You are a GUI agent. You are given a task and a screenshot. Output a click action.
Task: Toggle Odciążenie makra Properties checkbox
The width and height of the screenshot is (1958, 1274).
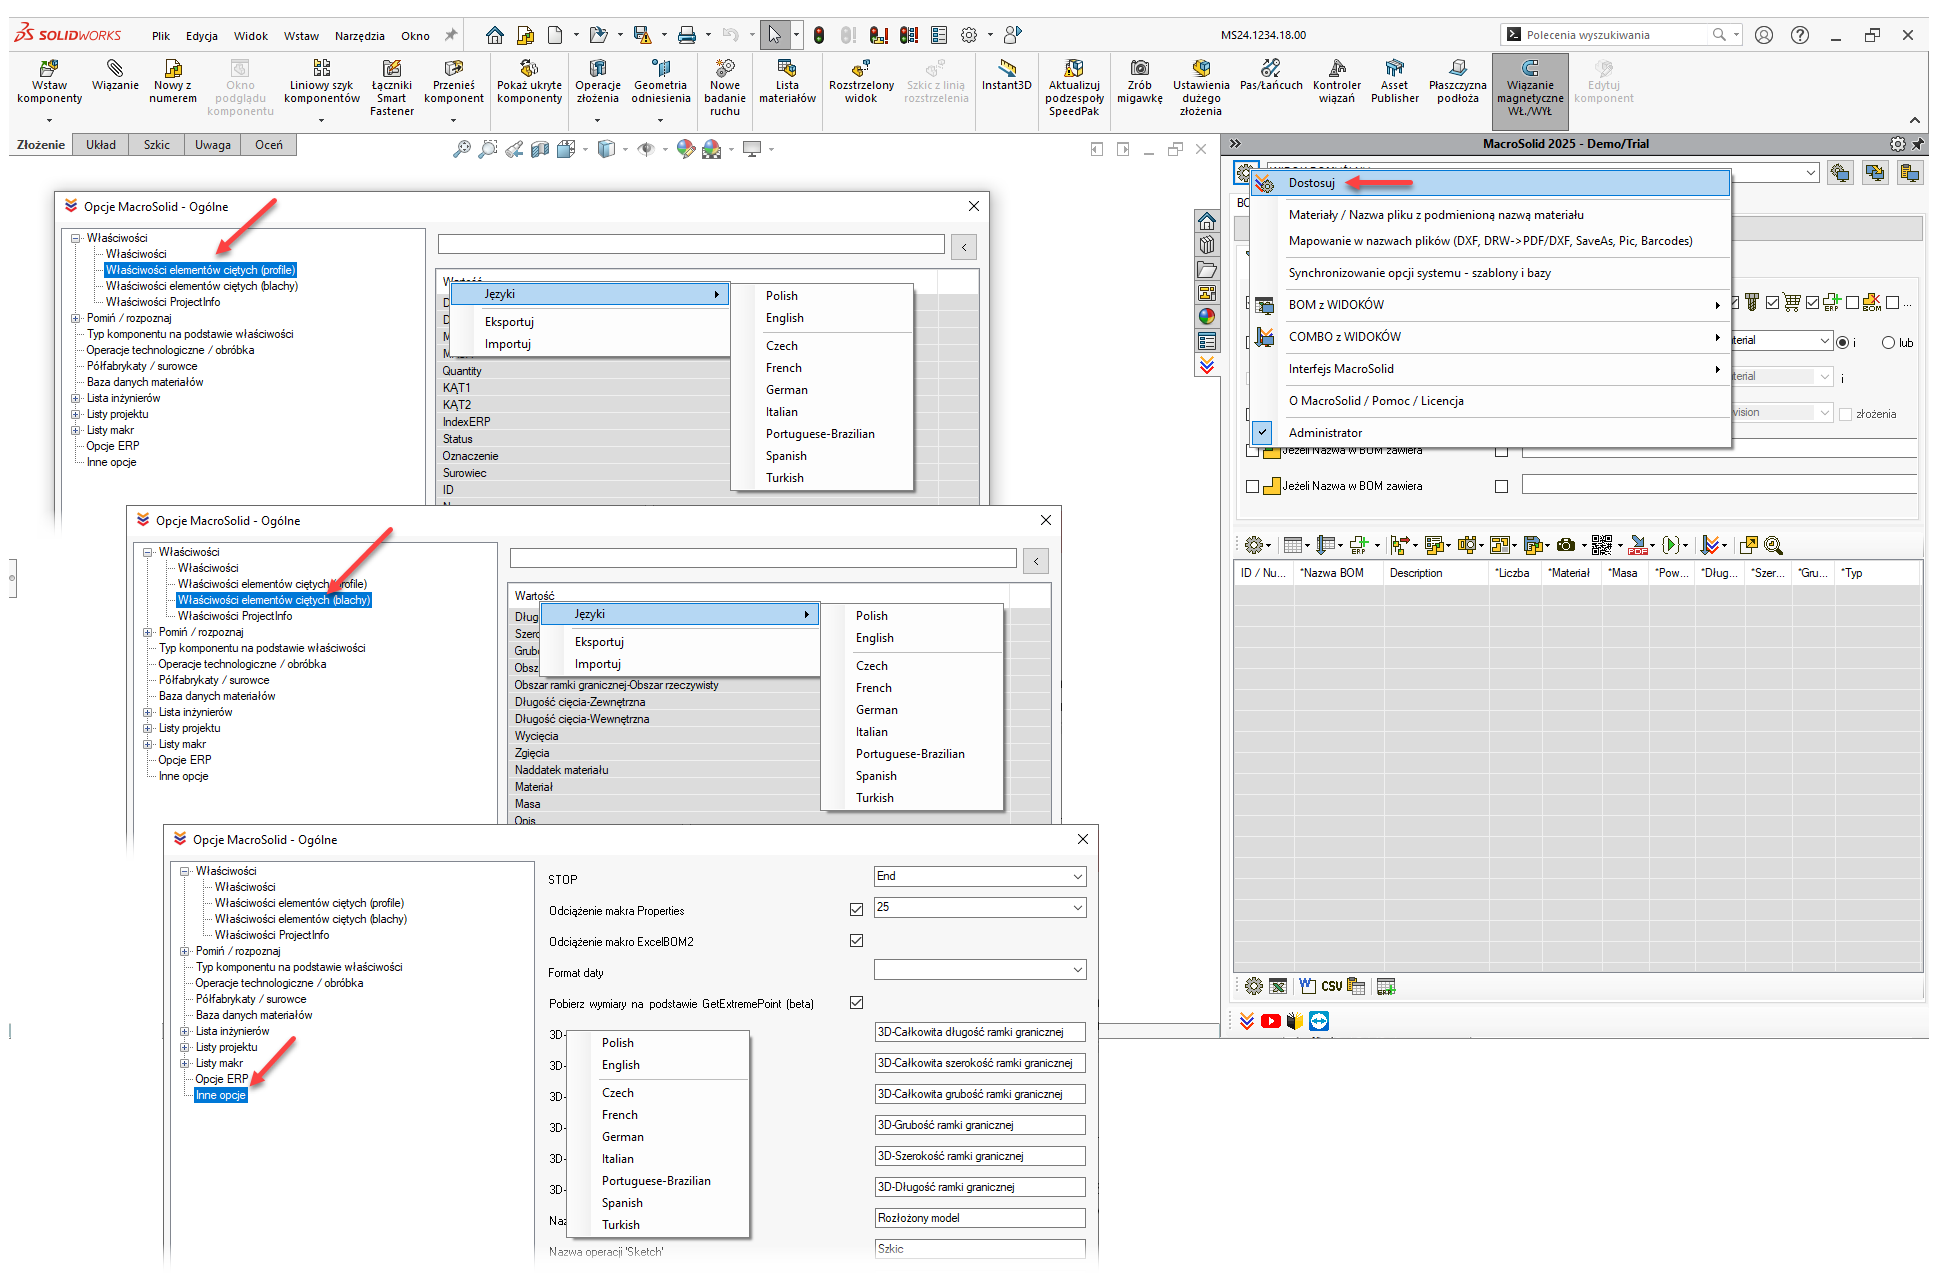point(856,909)
